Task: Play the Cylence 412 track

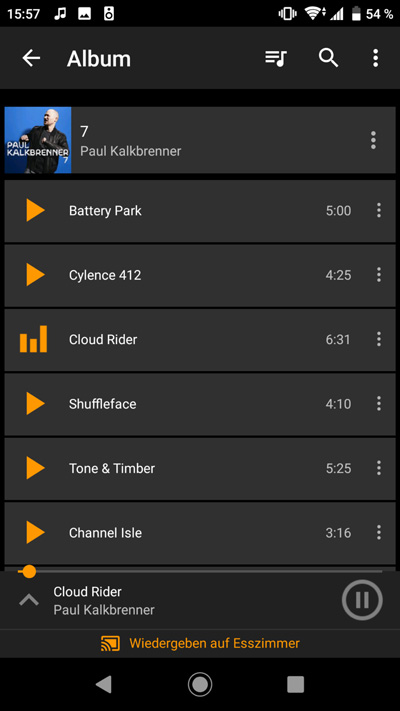Action: coord(35,275)
